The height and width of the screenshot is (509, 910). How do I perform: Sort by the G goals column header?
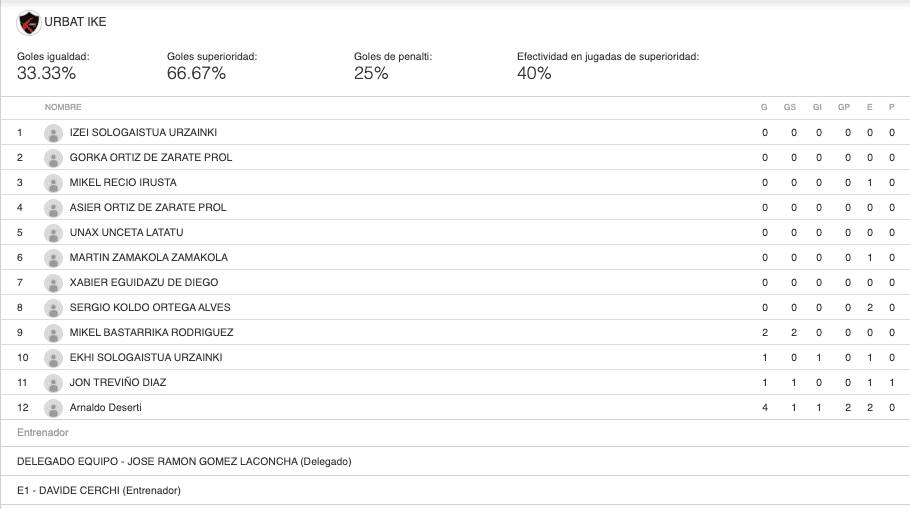(x=764, y=107)
